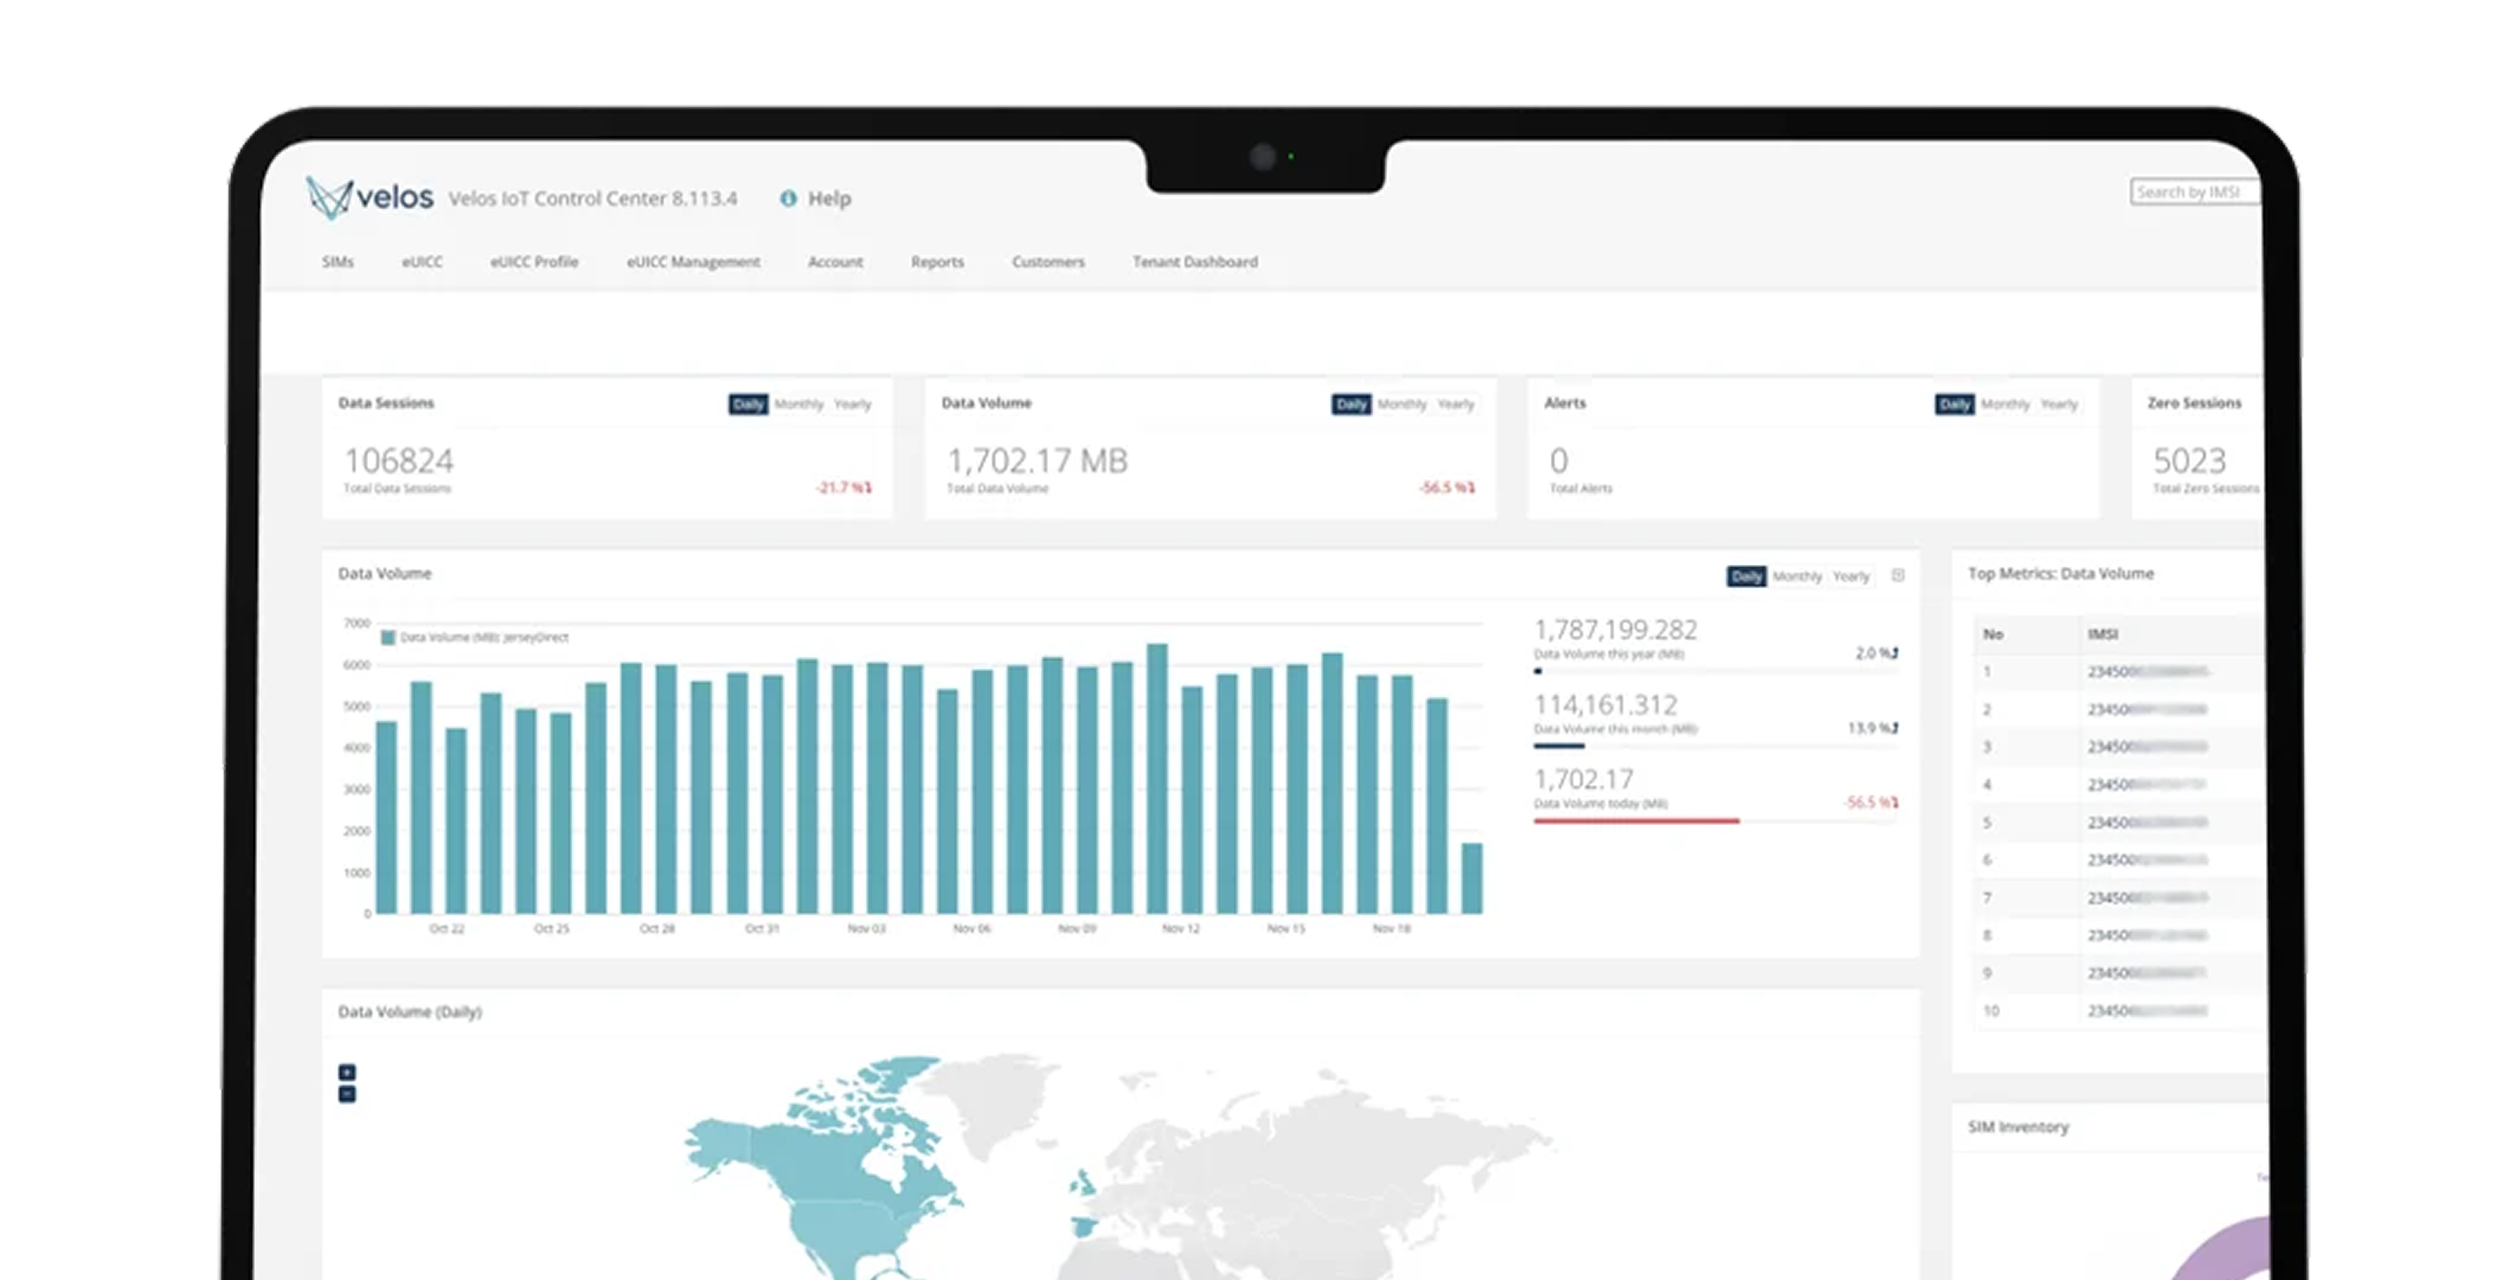Click the Help link

[829, 198]
